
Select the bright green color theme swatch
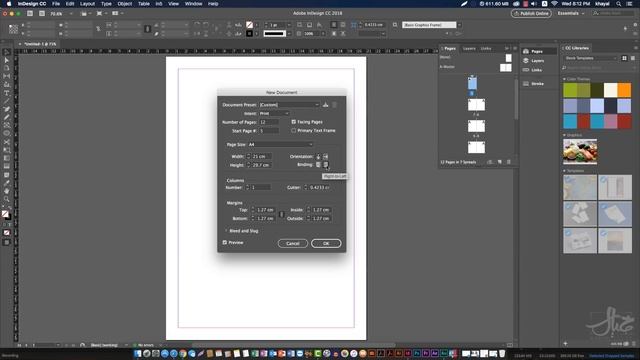pos(570,90)
